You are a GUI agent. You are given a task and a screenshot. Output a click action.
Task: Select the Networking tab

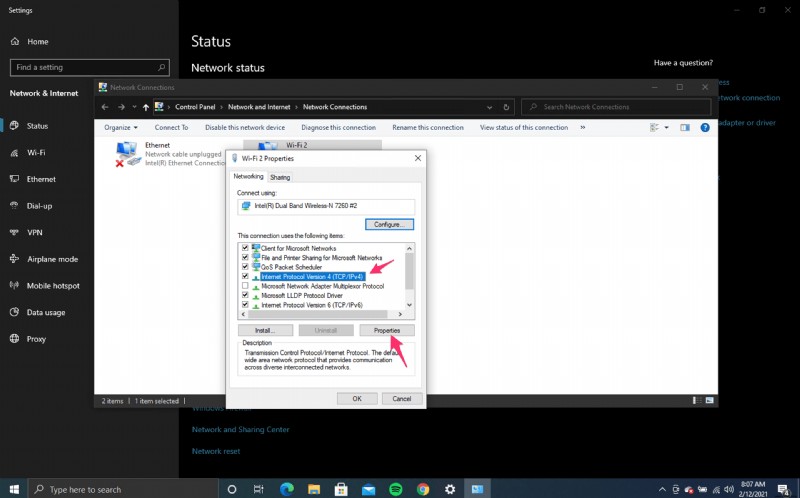point(248,176)
